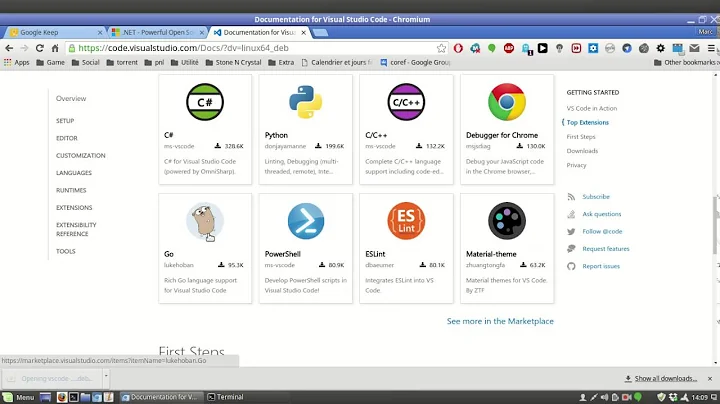Jump to Privacy in page outline
Screen dimensions: 720x404
tap(576, 165)
